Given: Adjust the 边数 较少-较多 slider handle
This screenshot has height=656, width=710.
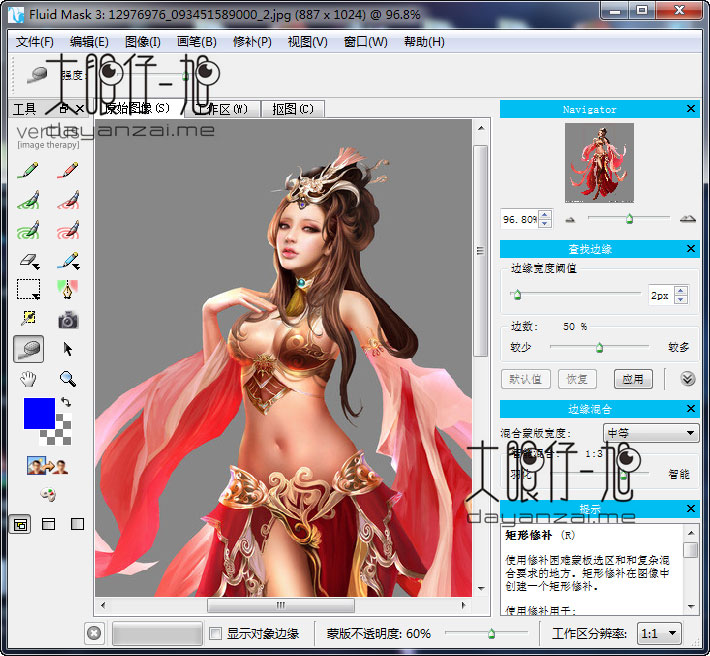Looking at the screenshot, I should click(600, 347).
